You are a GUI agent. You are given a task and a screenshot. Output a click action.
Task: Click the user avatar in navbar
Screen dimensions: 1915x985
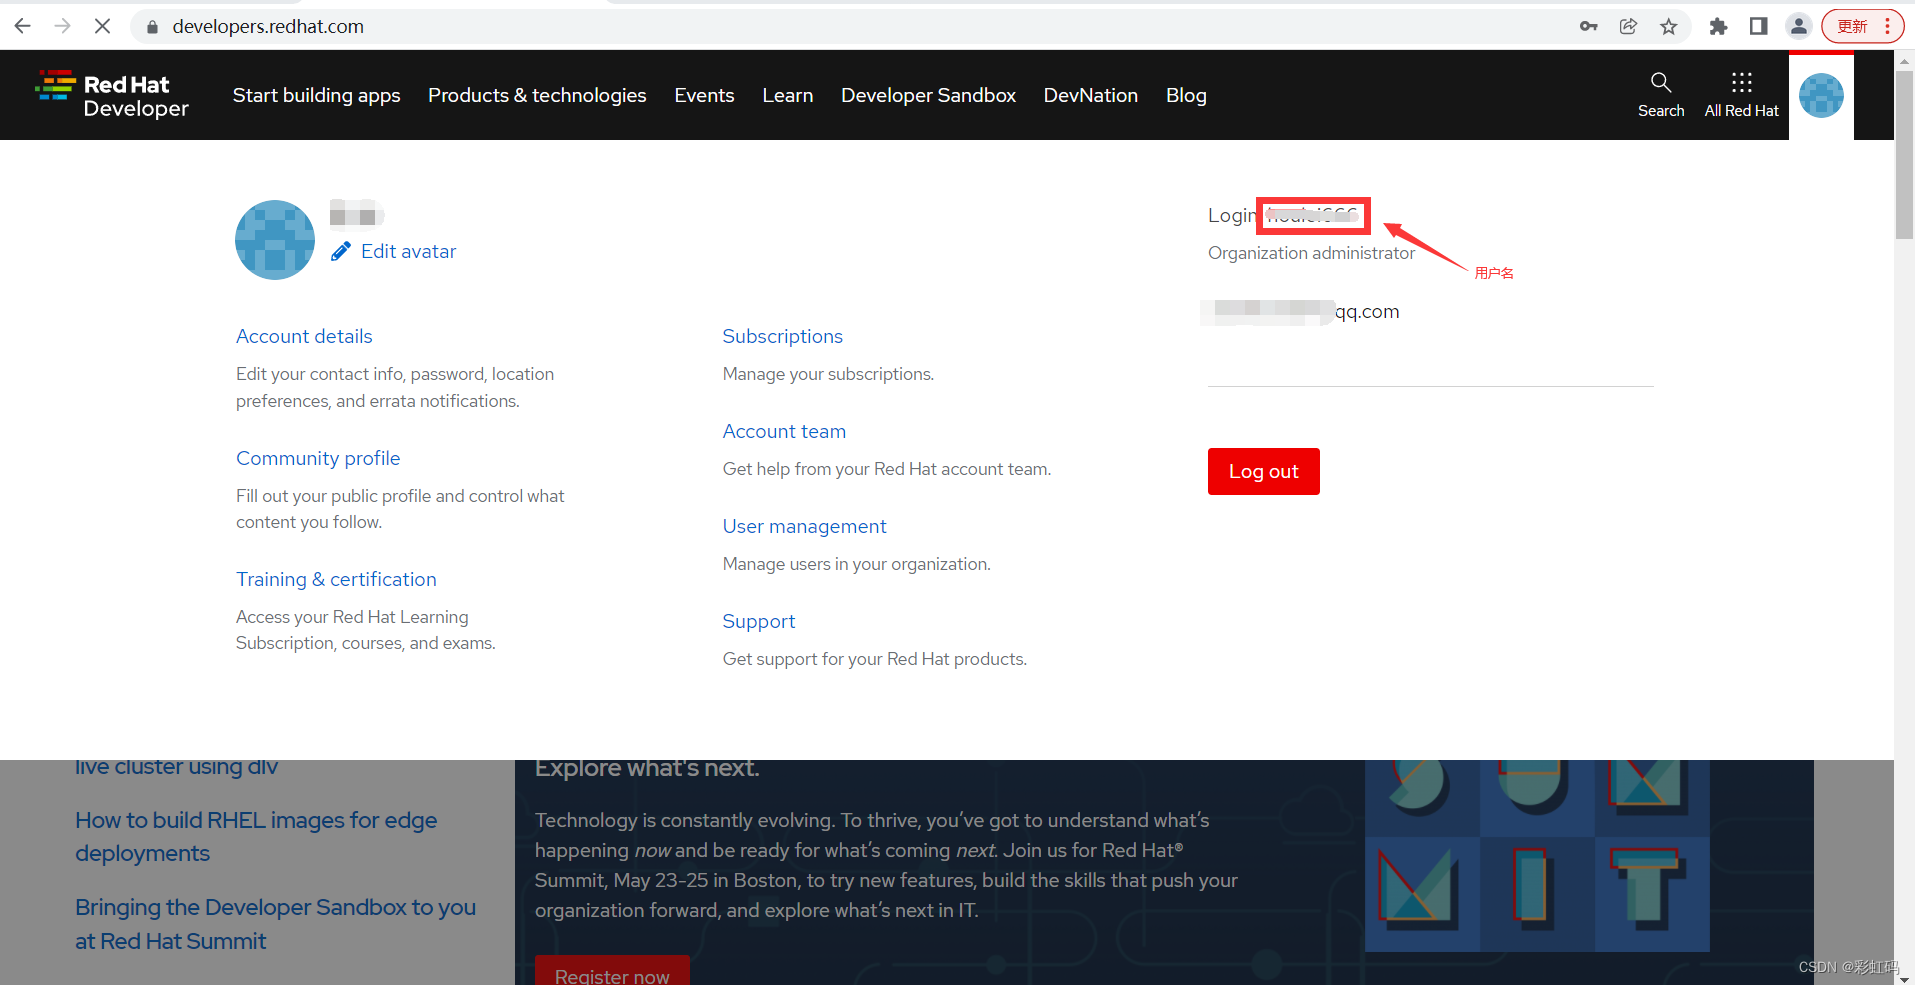coord(1821,96)
